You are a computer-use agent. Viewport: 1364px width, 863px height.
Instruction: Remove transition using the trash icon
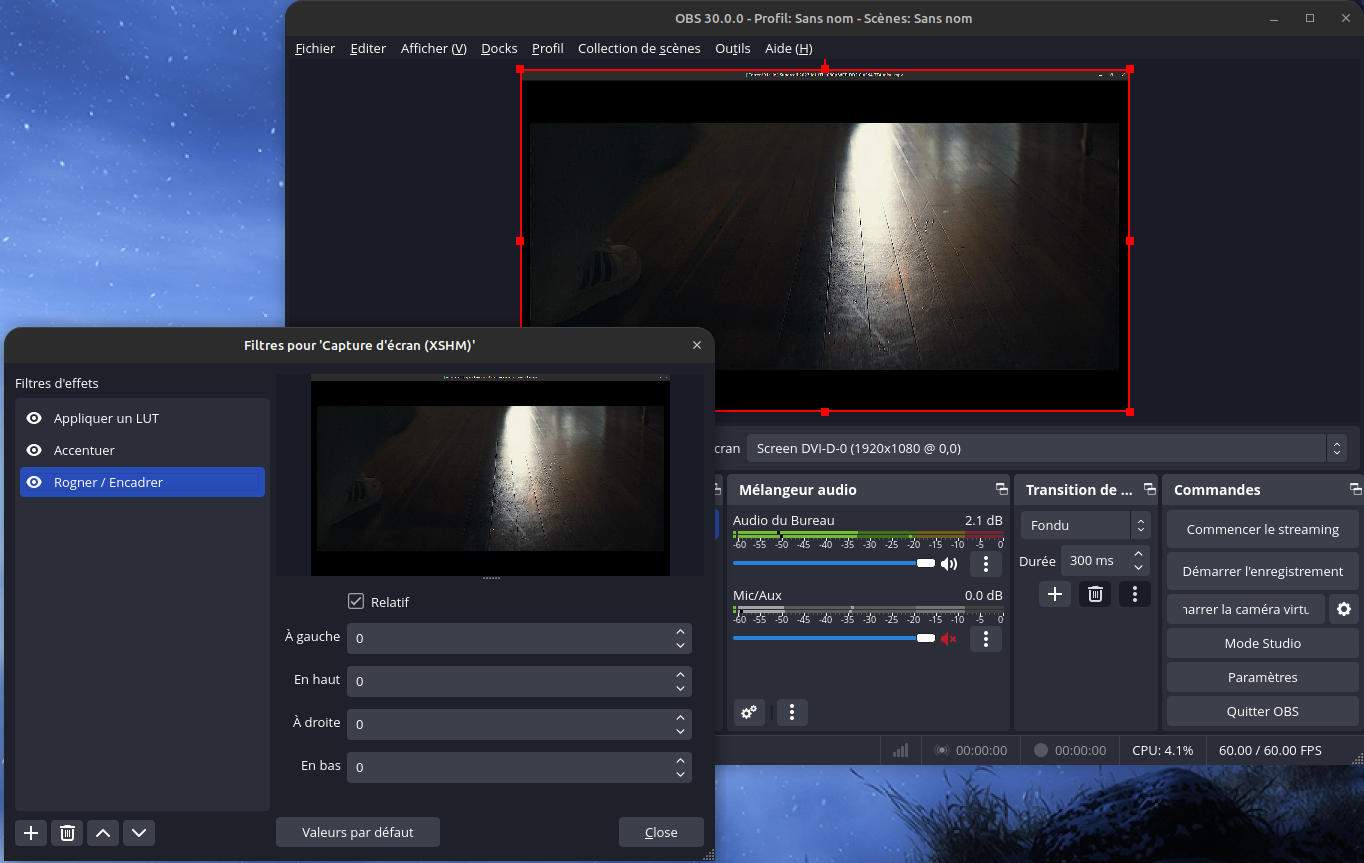click(x=1095, y=594)
